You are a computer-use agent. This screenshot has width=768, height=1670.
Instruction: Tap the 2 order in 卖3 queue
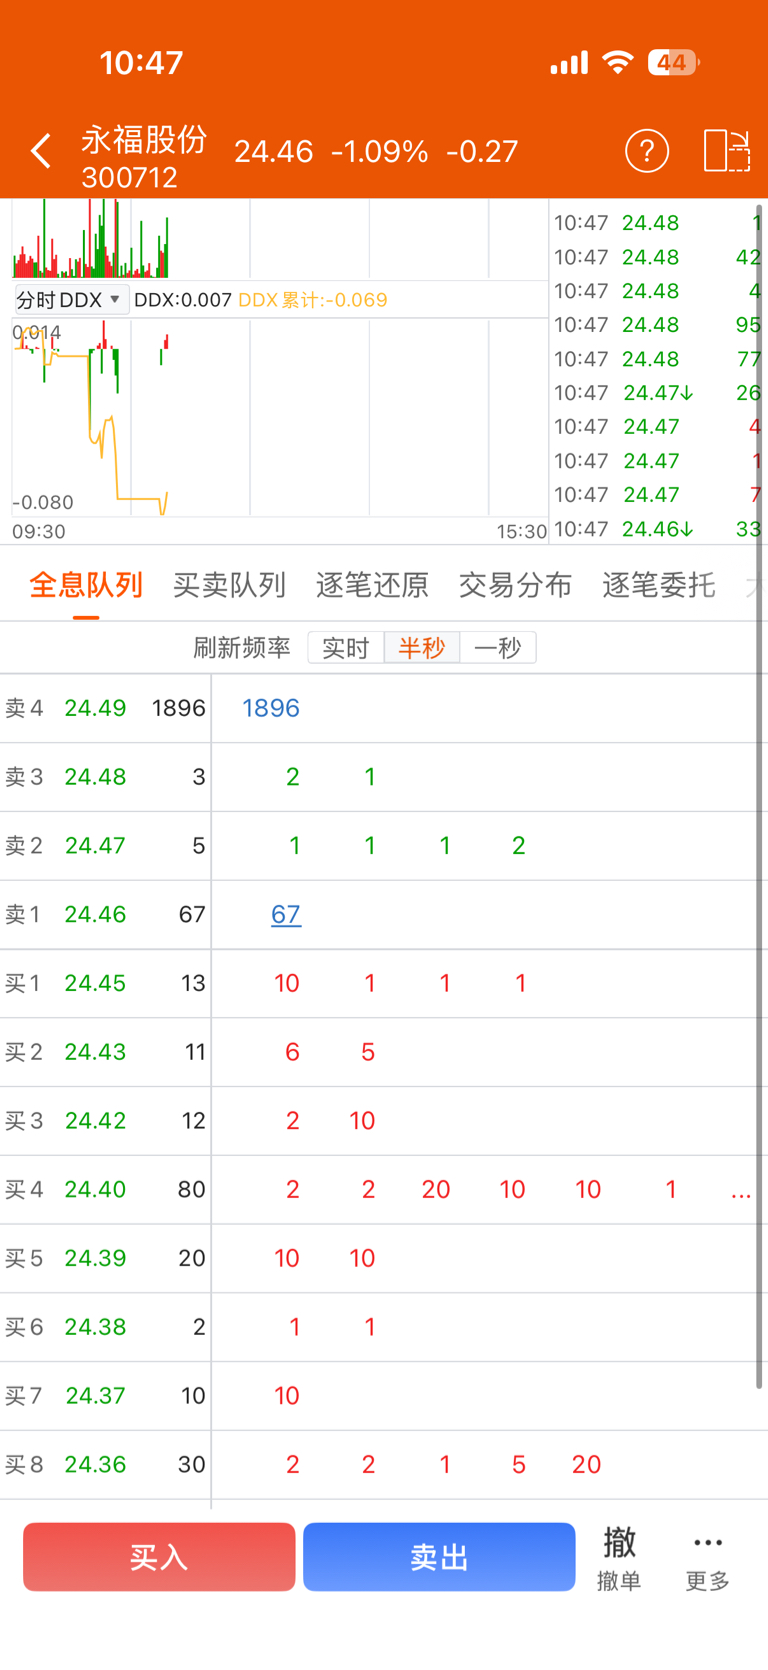293,777
